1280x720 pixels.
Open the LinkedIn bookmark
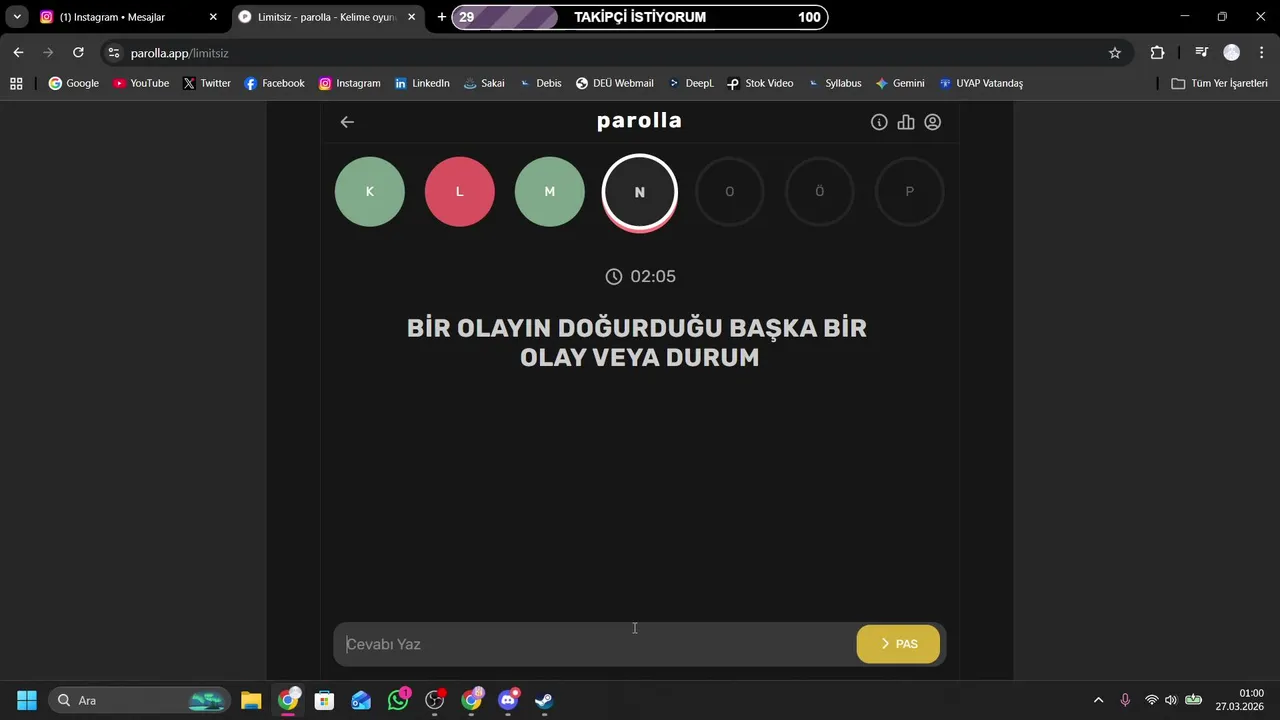422,84
